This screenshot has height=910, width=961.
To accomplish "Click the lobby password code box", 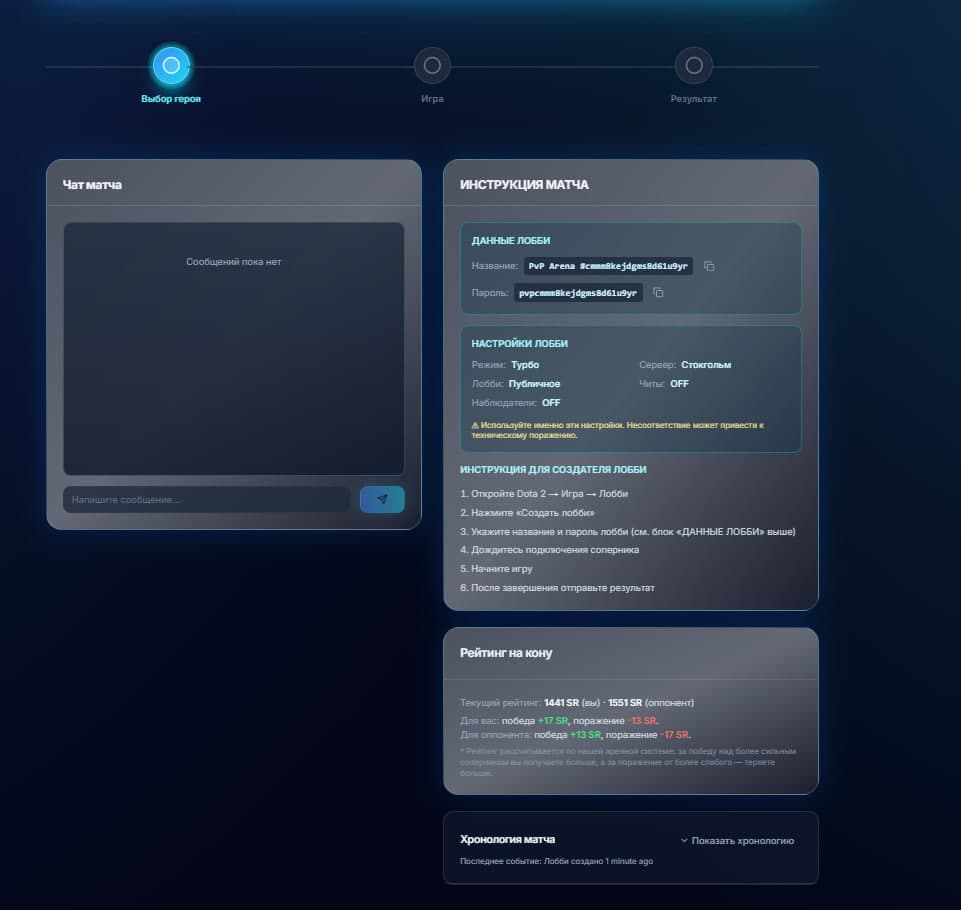I will [578, 293].
